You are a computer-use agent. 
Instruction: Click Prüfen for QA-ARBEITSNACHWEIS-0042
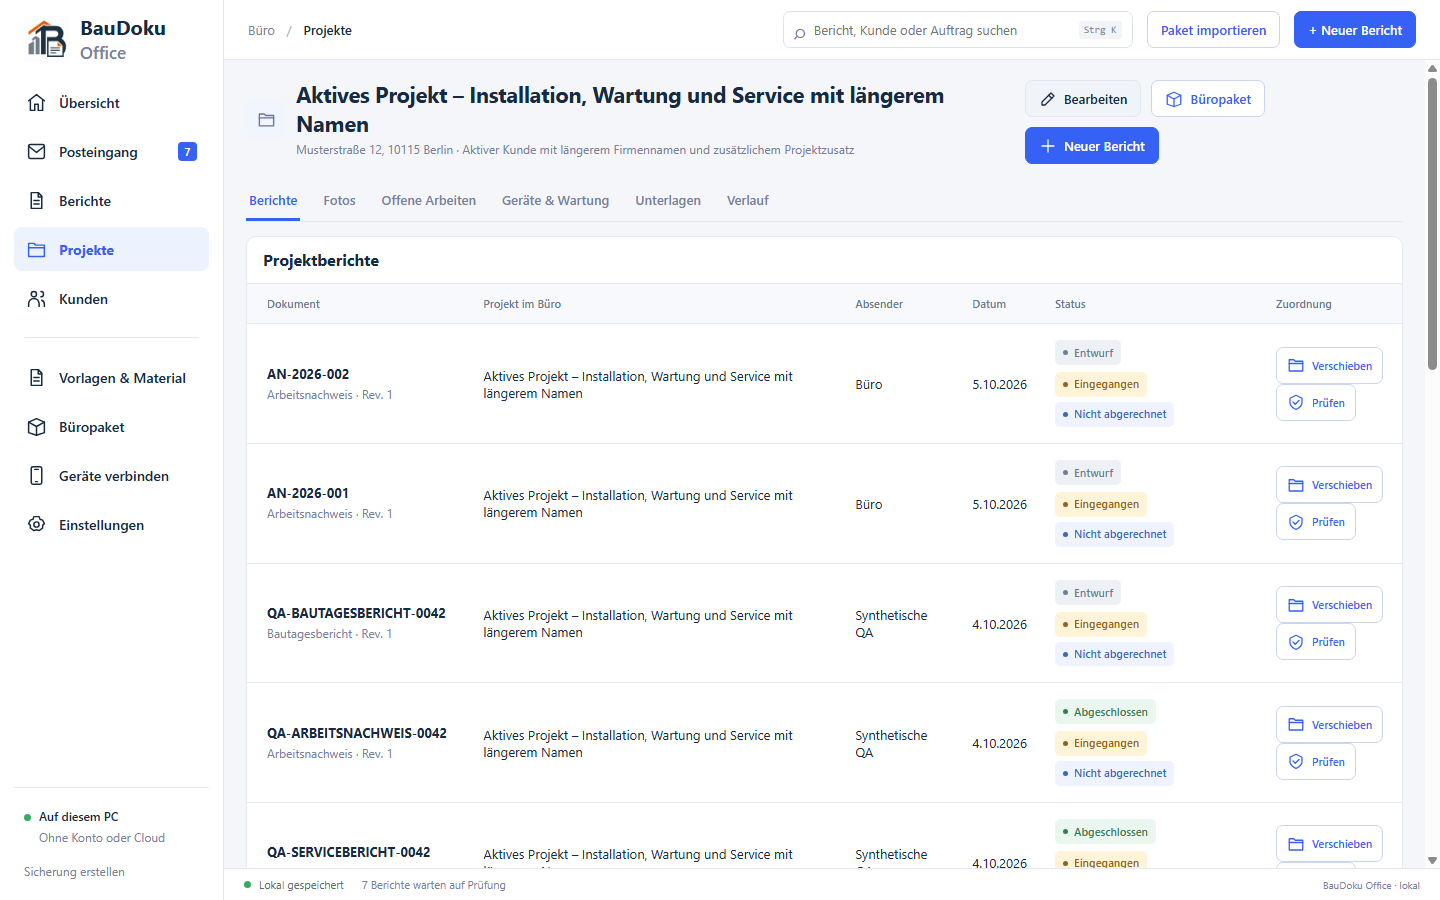[1316, 762]
